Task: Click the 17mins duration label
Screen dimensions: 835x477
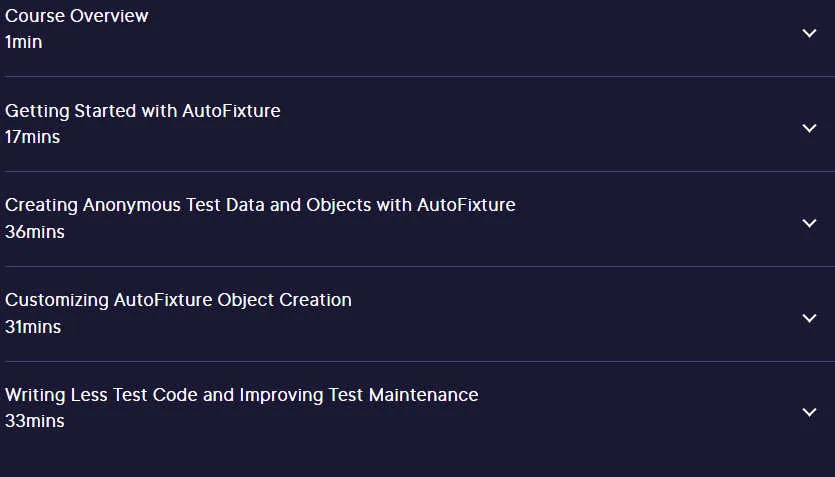Action: 32,137
